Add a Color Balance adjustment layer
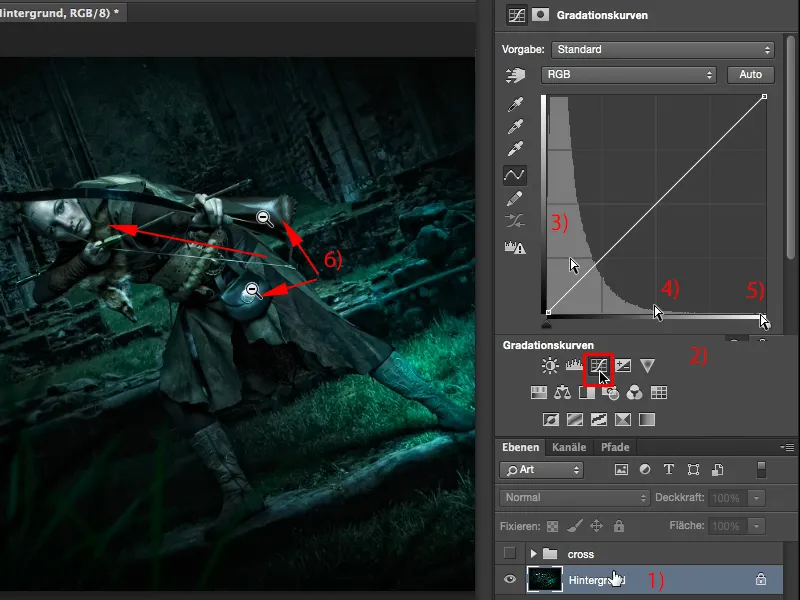The width and height of the screenshot is (800, 600). (x=563, y=392)
